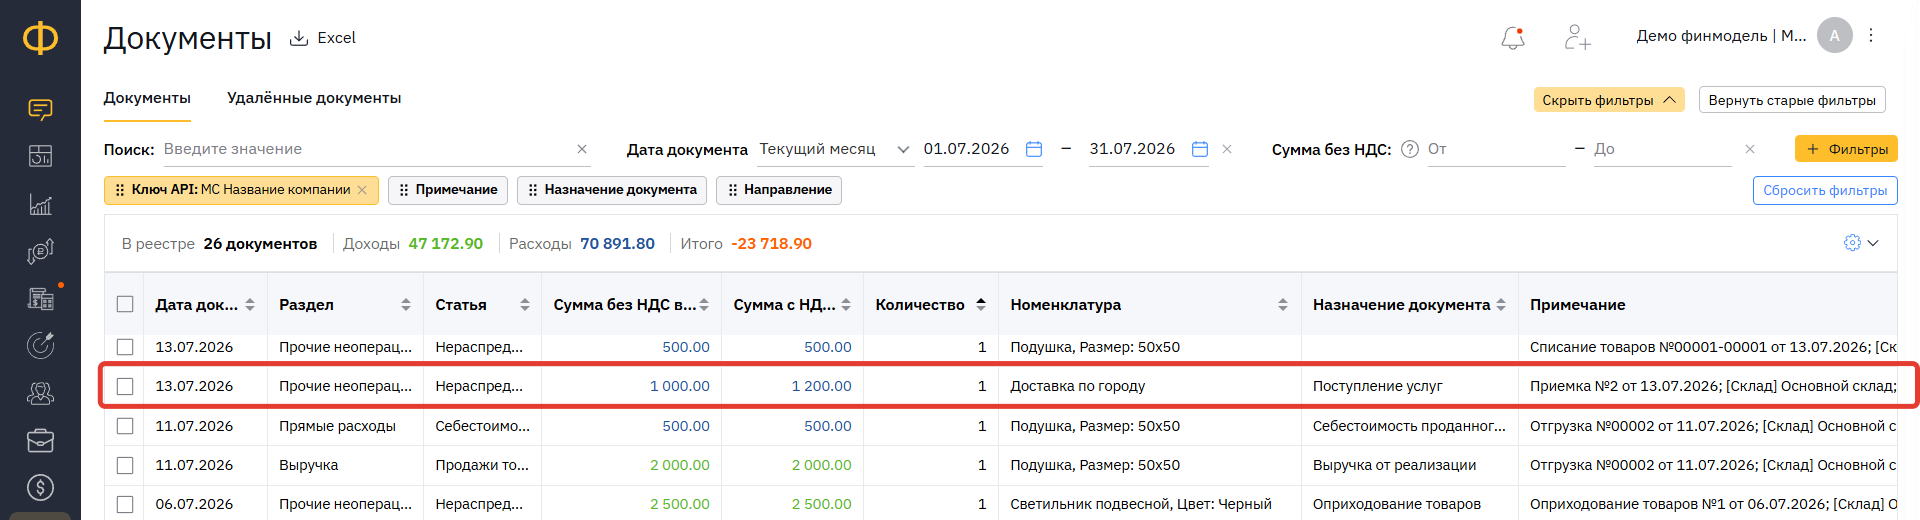
Task: Check the Выручка row checkbox
Action: 125,465
